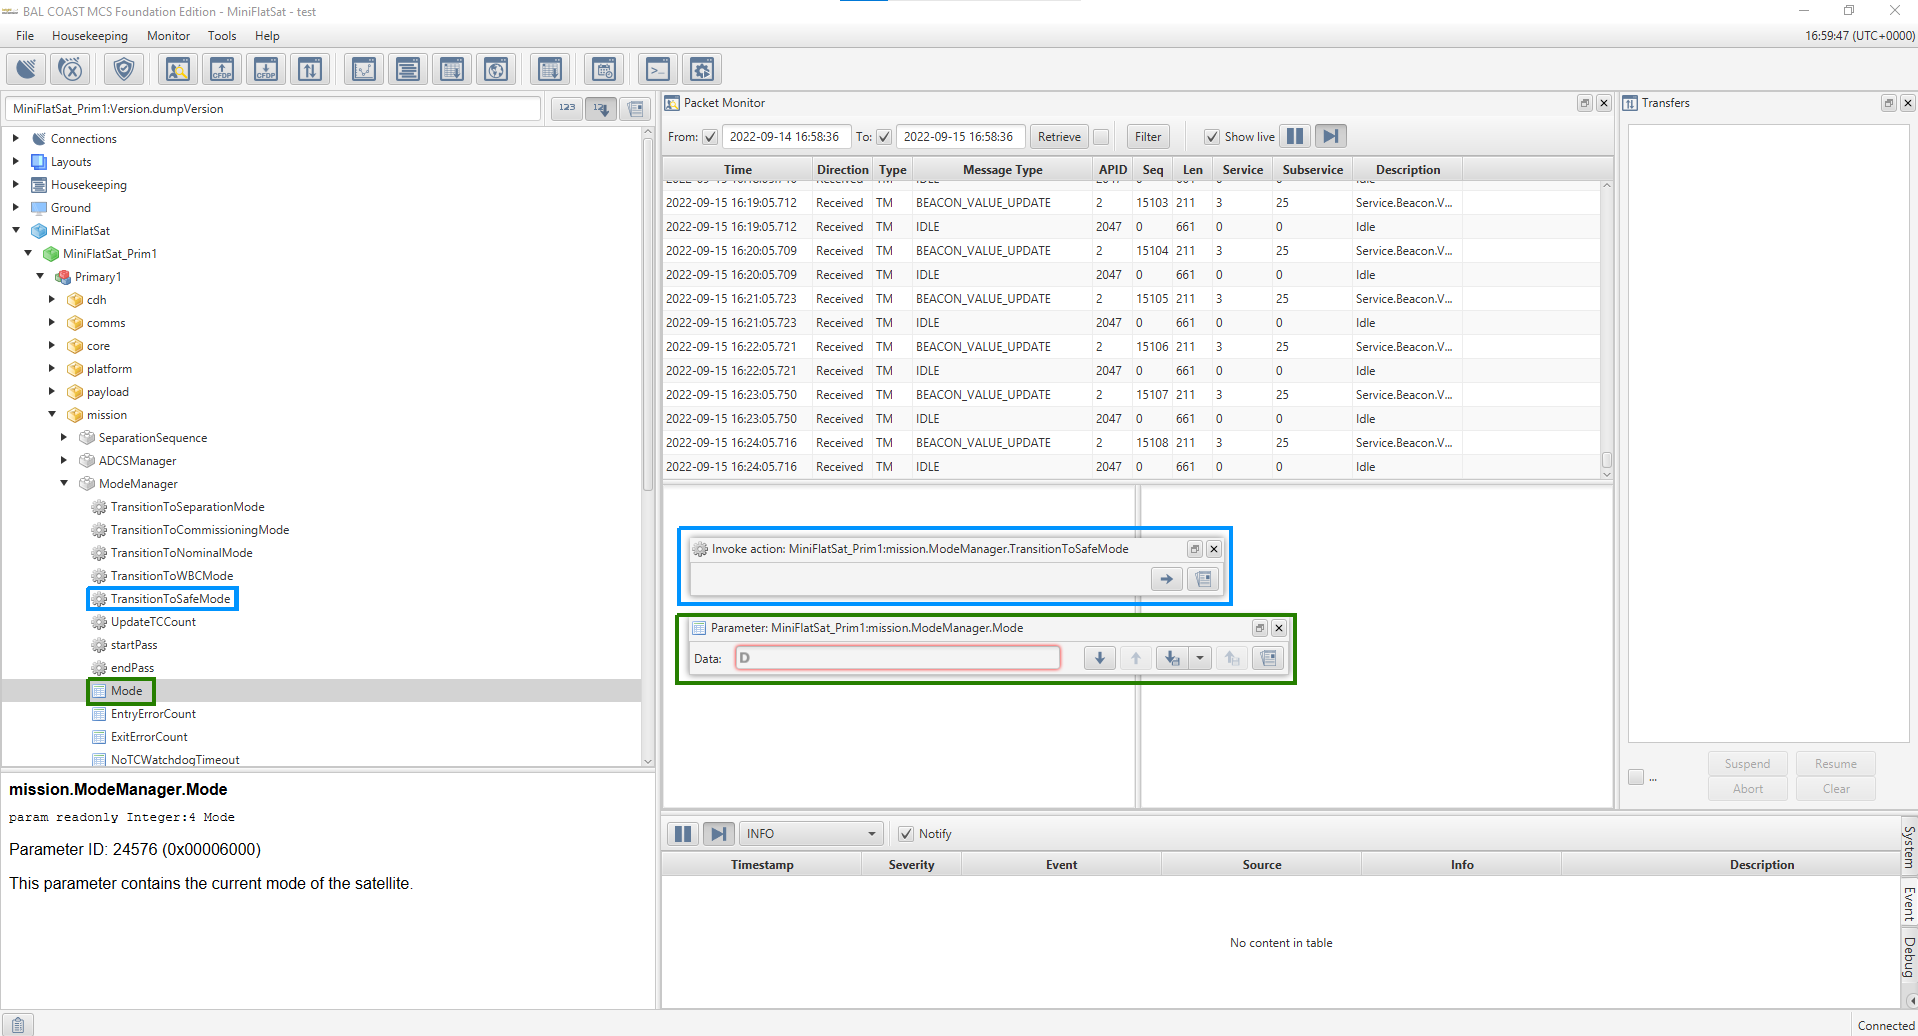
Task: Open the Housekeeping menu
Action: click(x=90, y=36)
